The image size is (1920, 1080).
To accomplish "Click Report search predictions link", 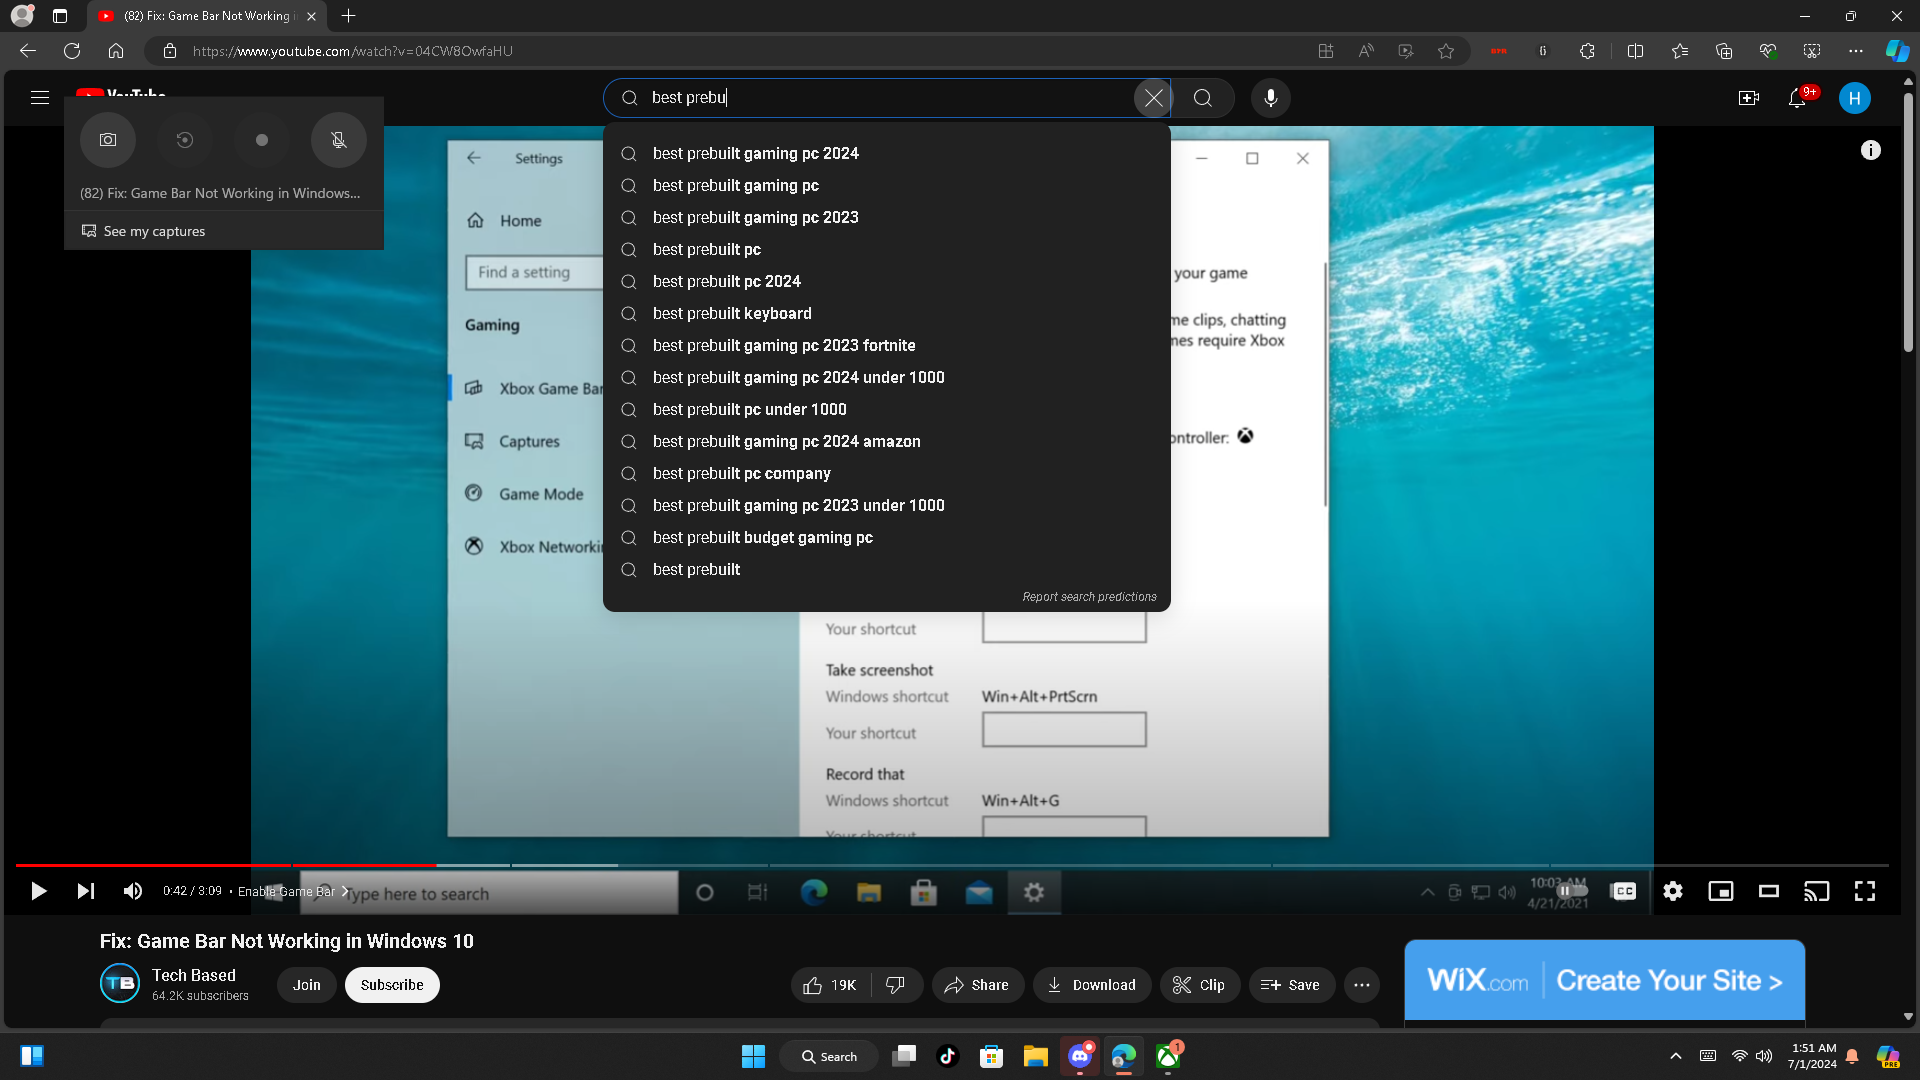I will [1089, 597].
